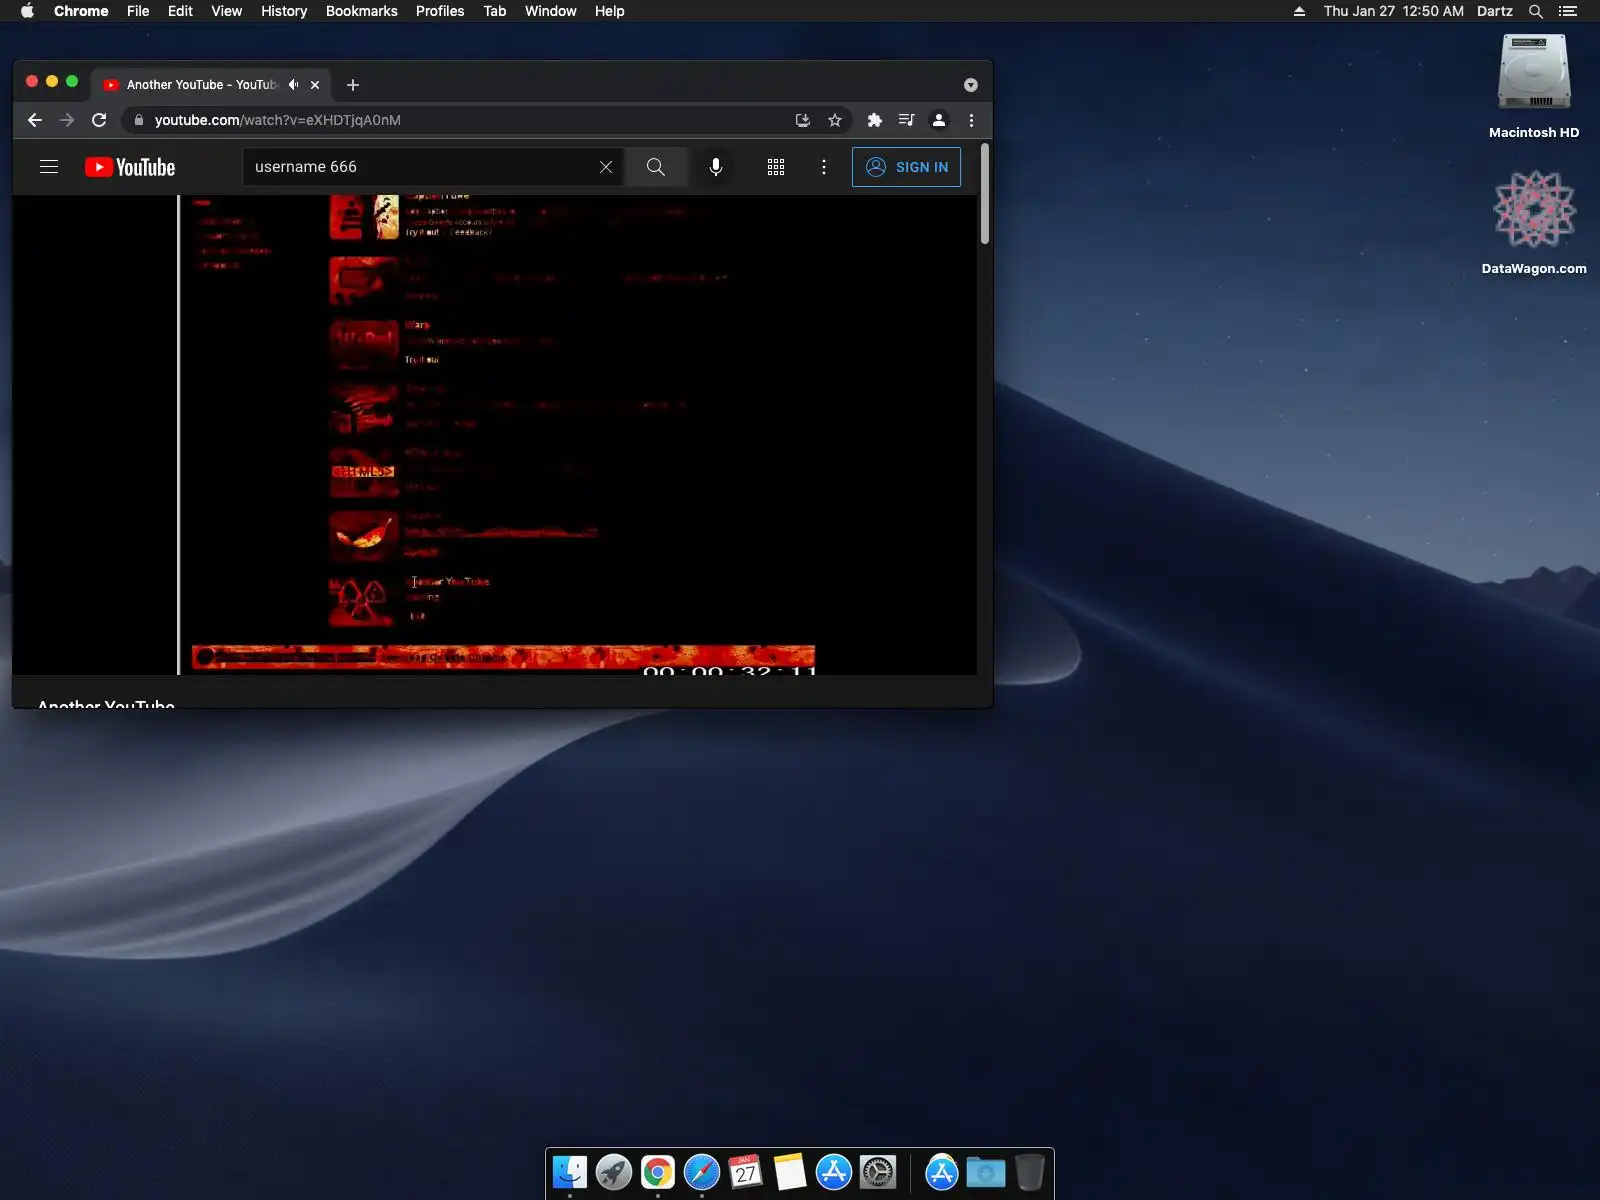1600x1200 pixels.
Task: Open the Help menu
Action: tap(609, 11)
